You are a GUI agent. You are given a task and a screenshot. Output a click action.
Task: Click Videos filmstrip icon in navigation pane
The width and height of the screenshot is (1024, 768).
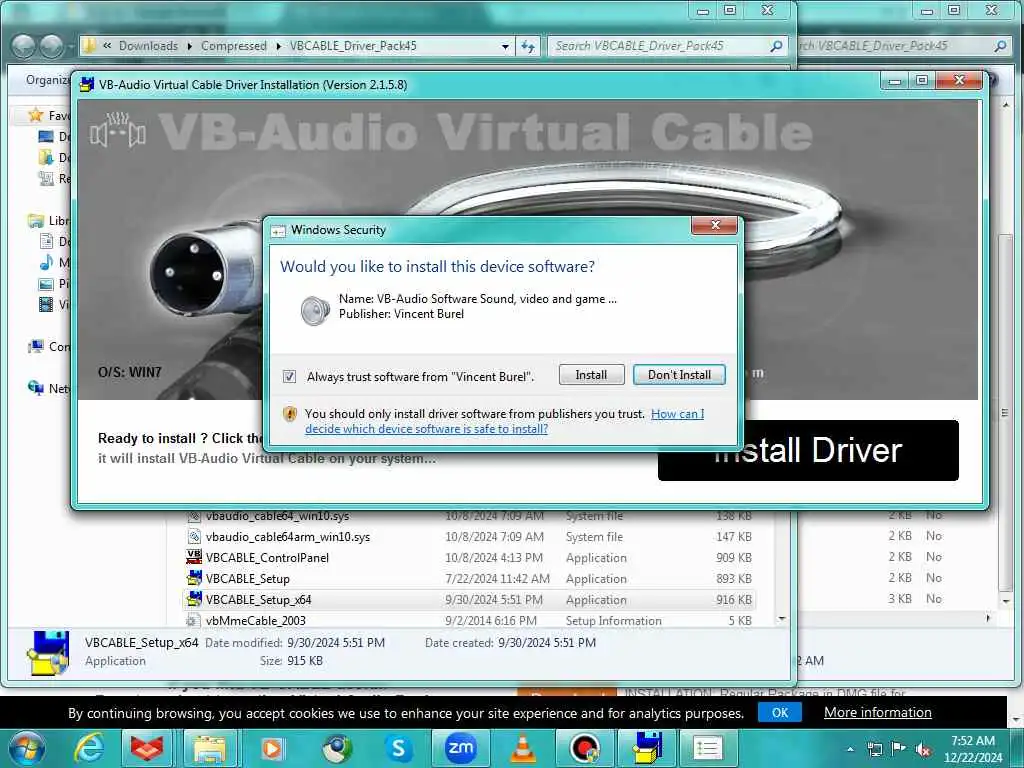(x=46, y=304)
